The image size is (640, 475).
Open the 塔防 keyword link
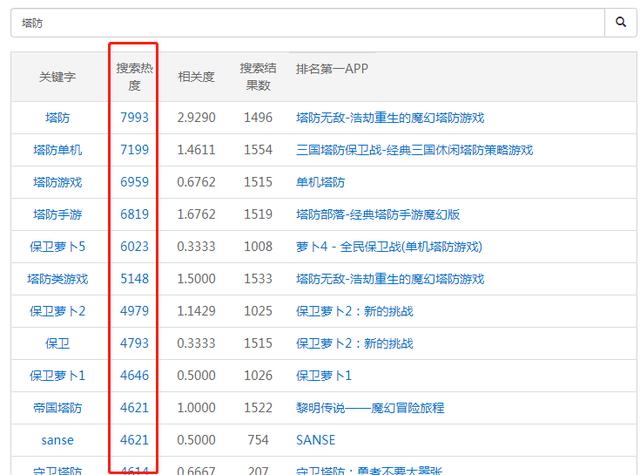(x=58, y=118)
